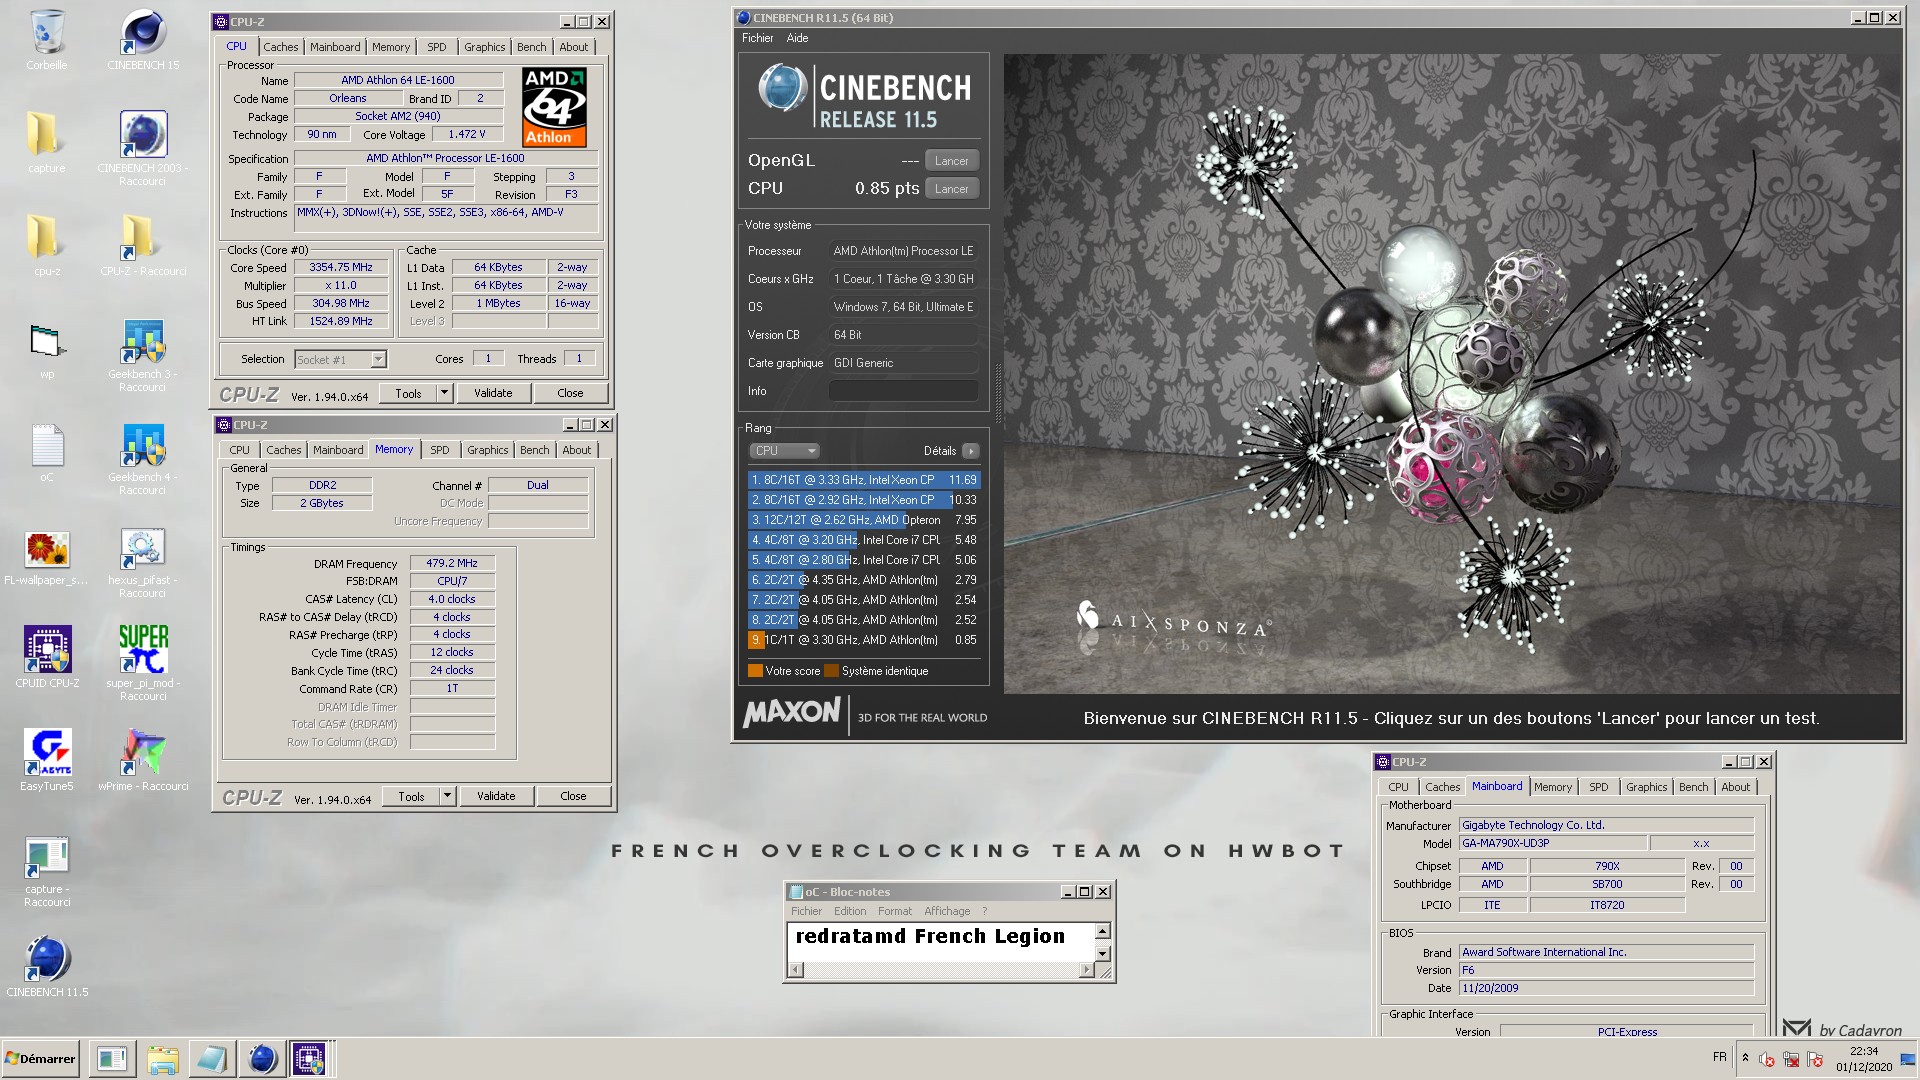Open the SPD tab in top CPU-Z window

437,47
